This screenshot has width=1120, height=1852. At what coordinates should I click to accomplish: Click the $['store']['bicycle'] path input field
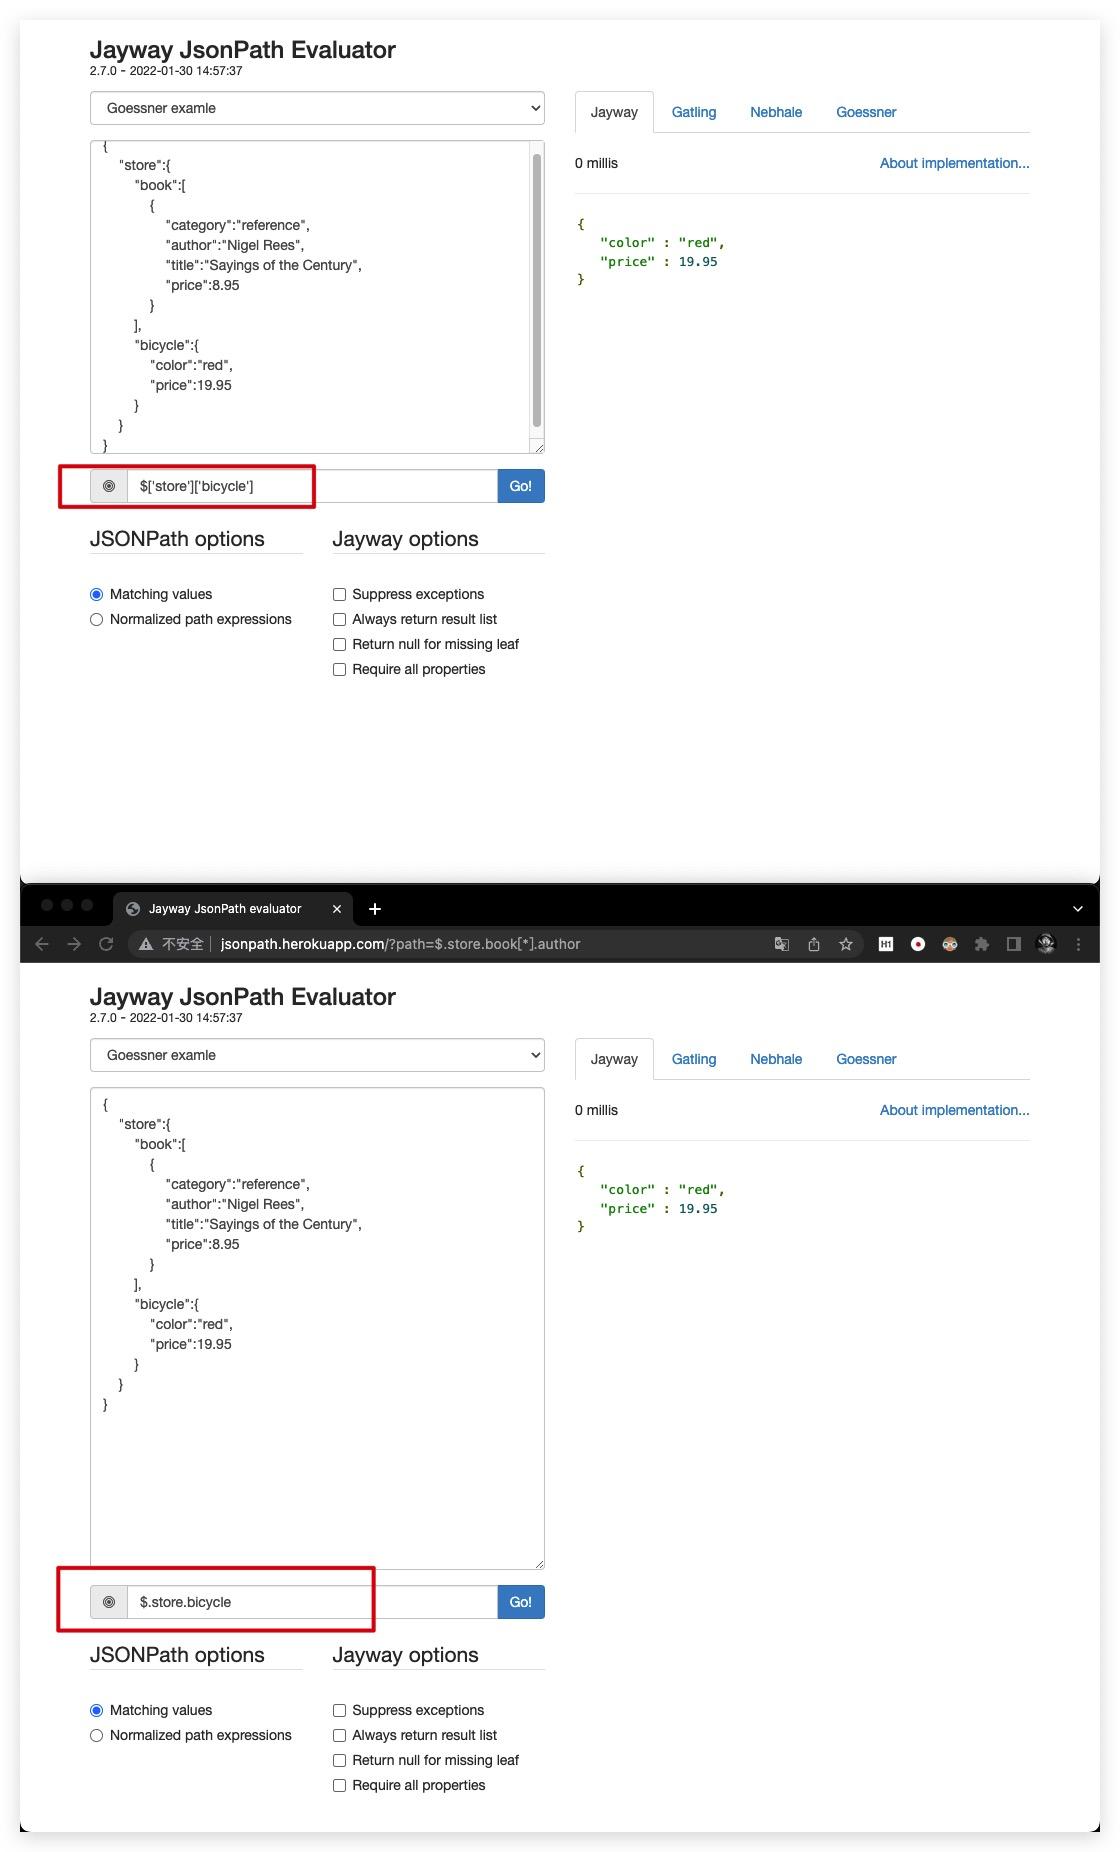coord(312,486)
